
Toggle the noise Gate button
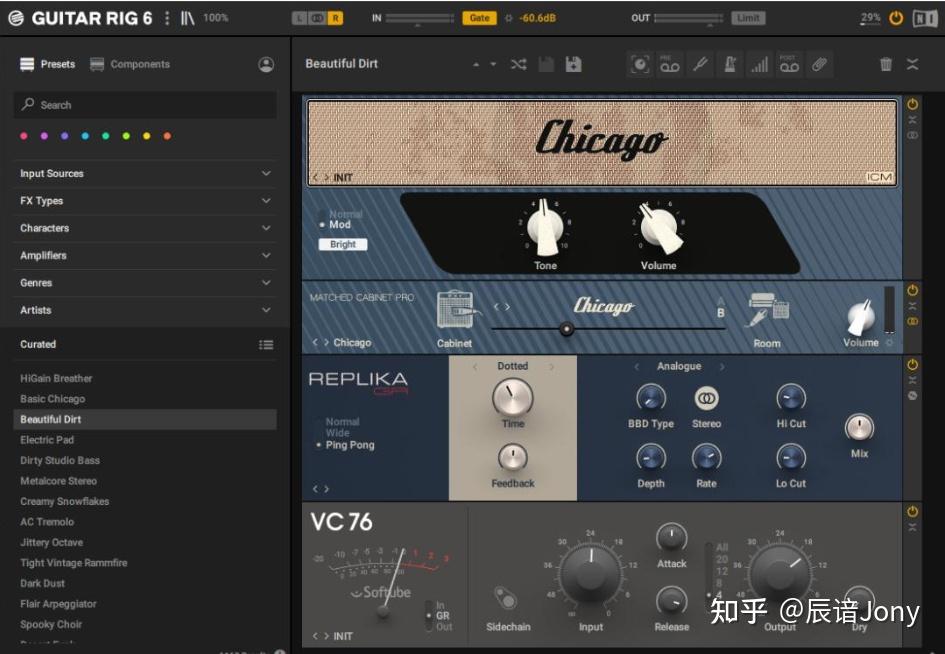[x=479, y=18]
